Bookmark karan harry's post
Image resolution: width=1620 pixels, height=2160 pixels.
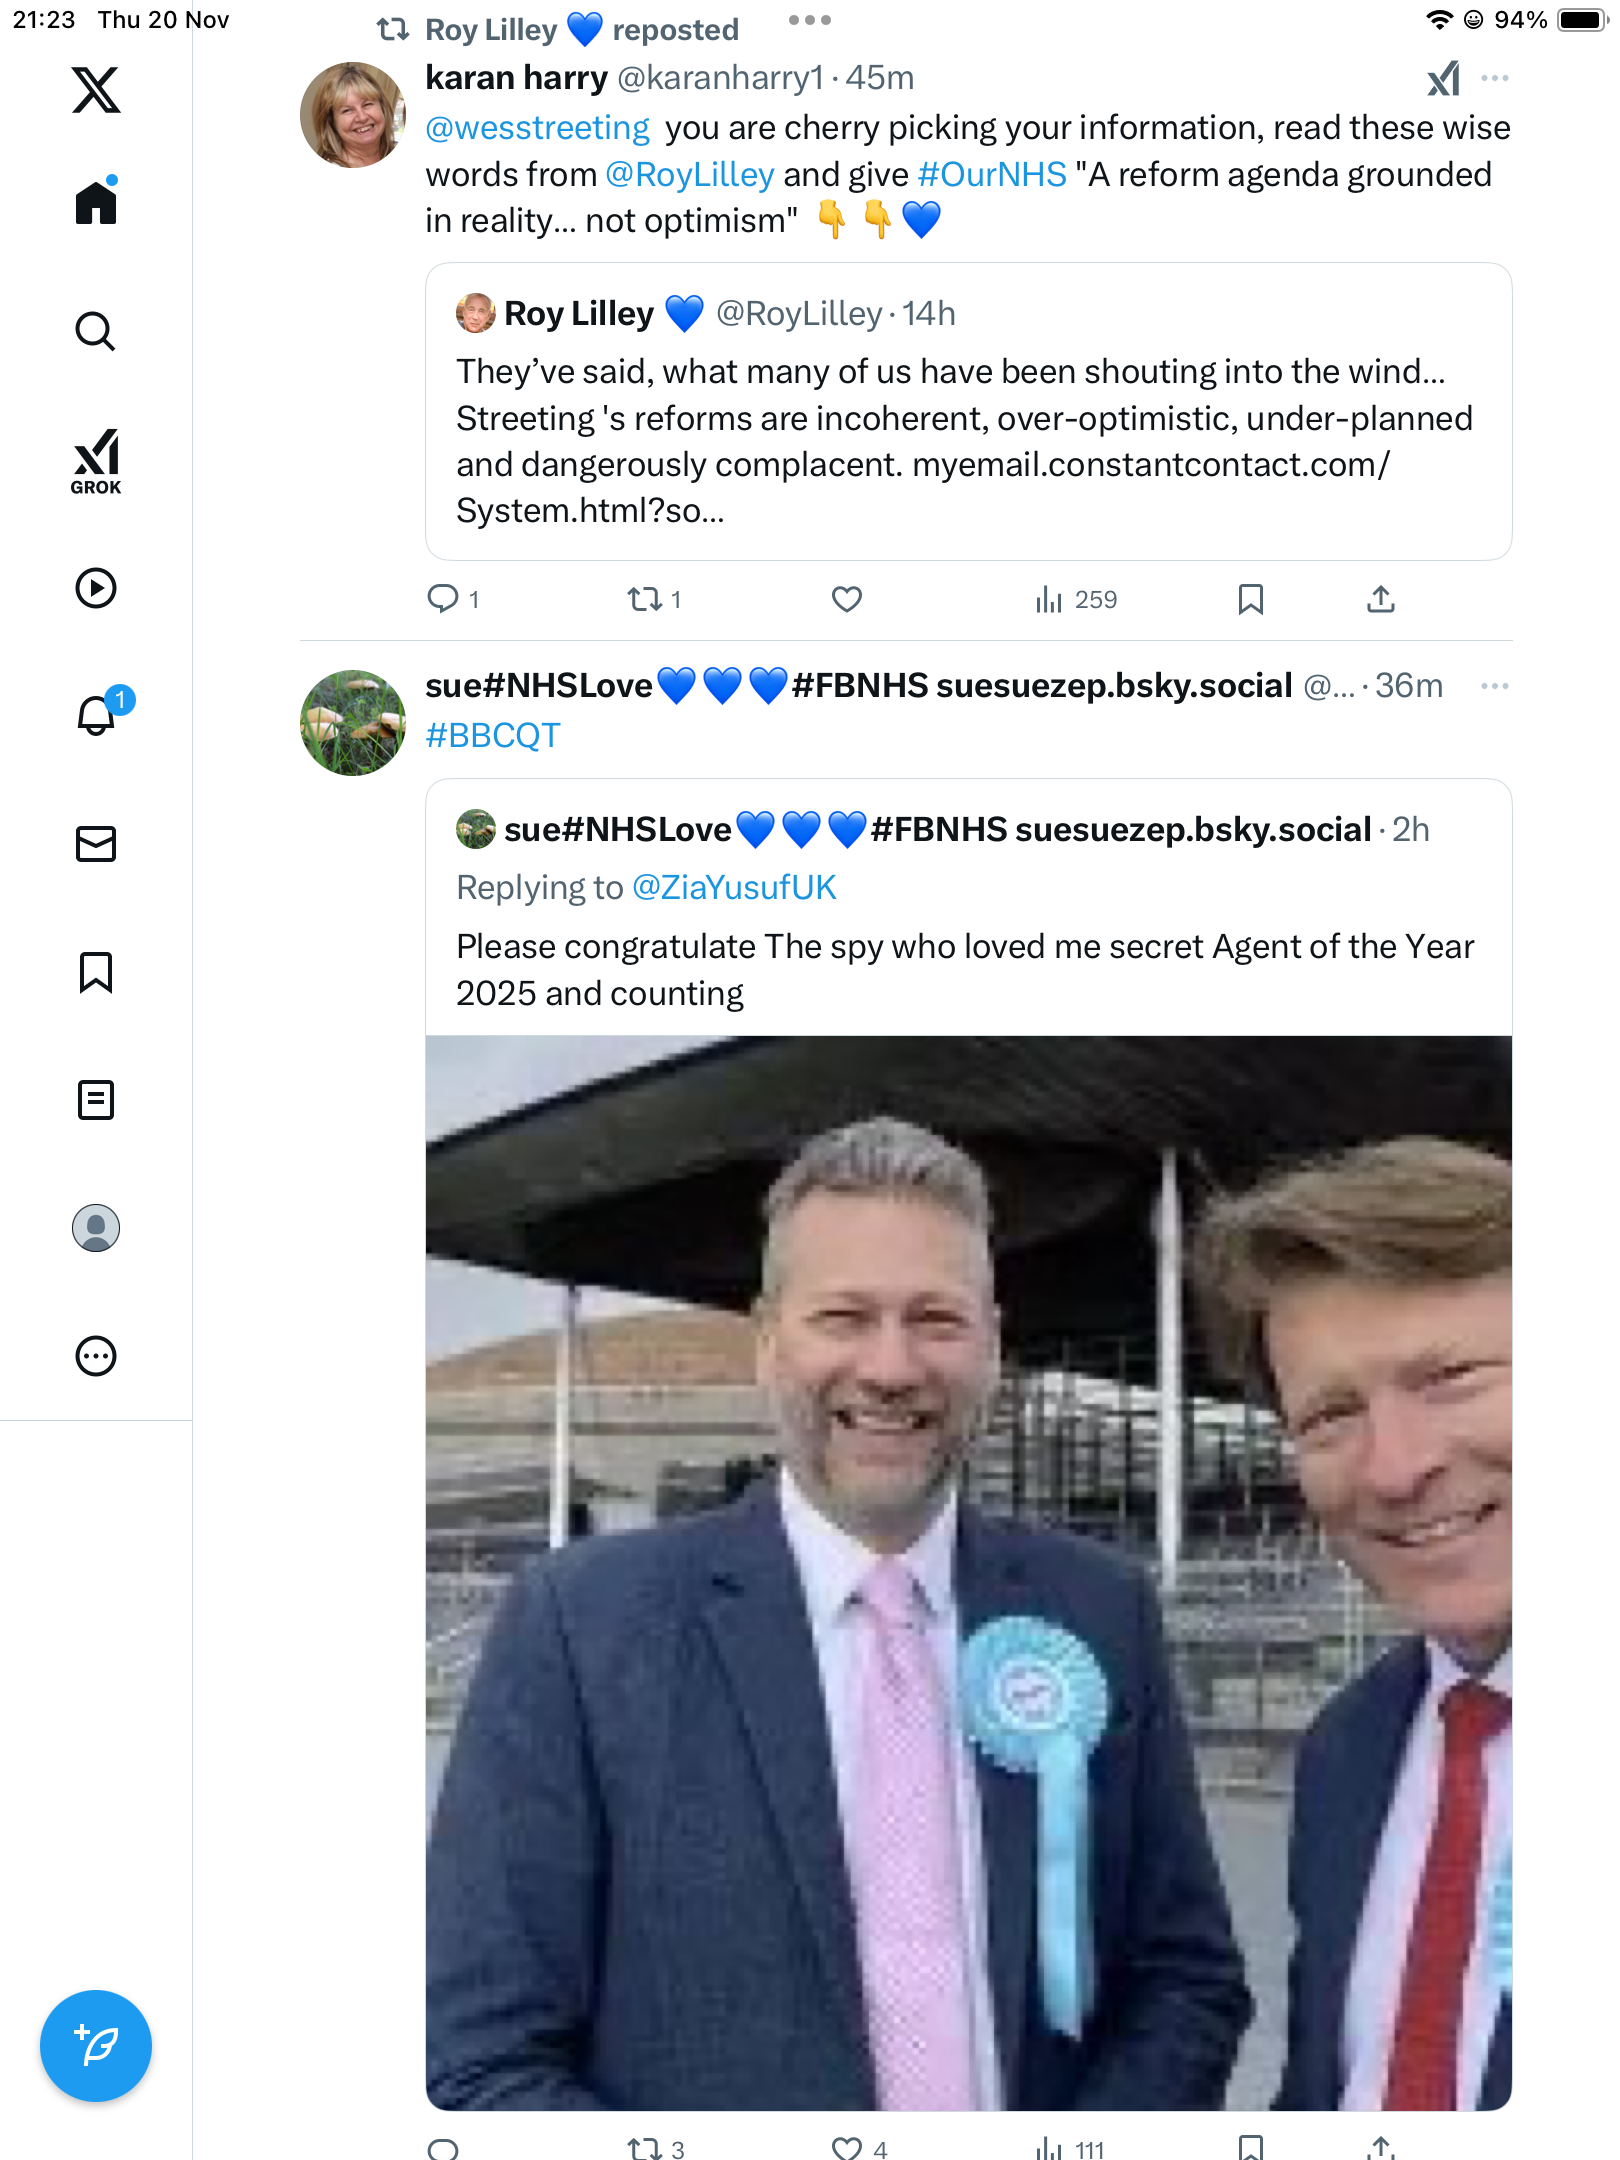pyautogui.click(x=1250, y=599)
